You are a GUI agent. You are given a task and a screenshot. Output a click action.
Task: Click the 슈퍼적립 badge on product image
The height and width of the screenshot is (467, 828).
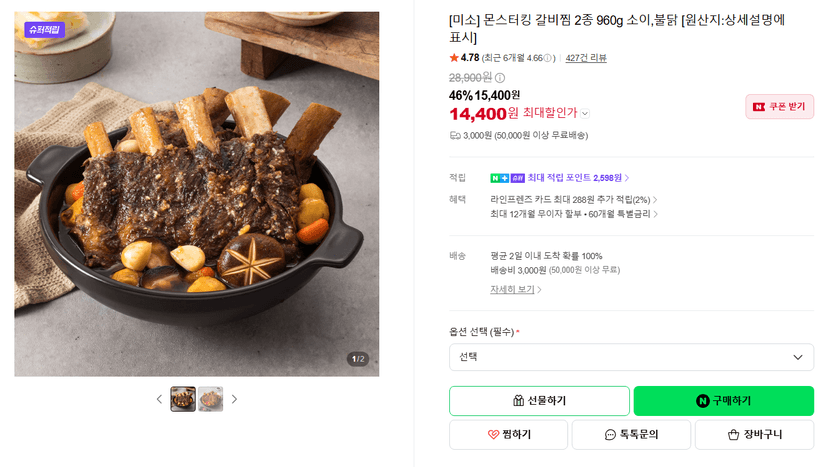44,30
